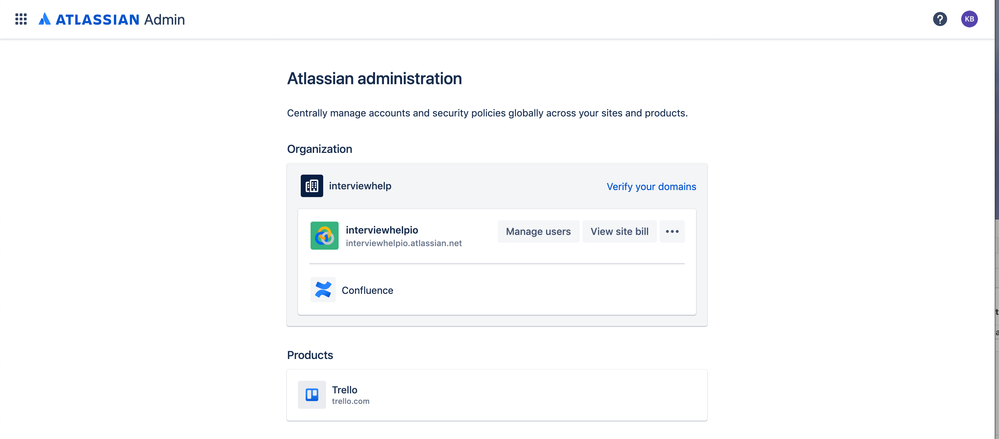
Task: Open the app switcher grid icon
Action: pos(21,19)
